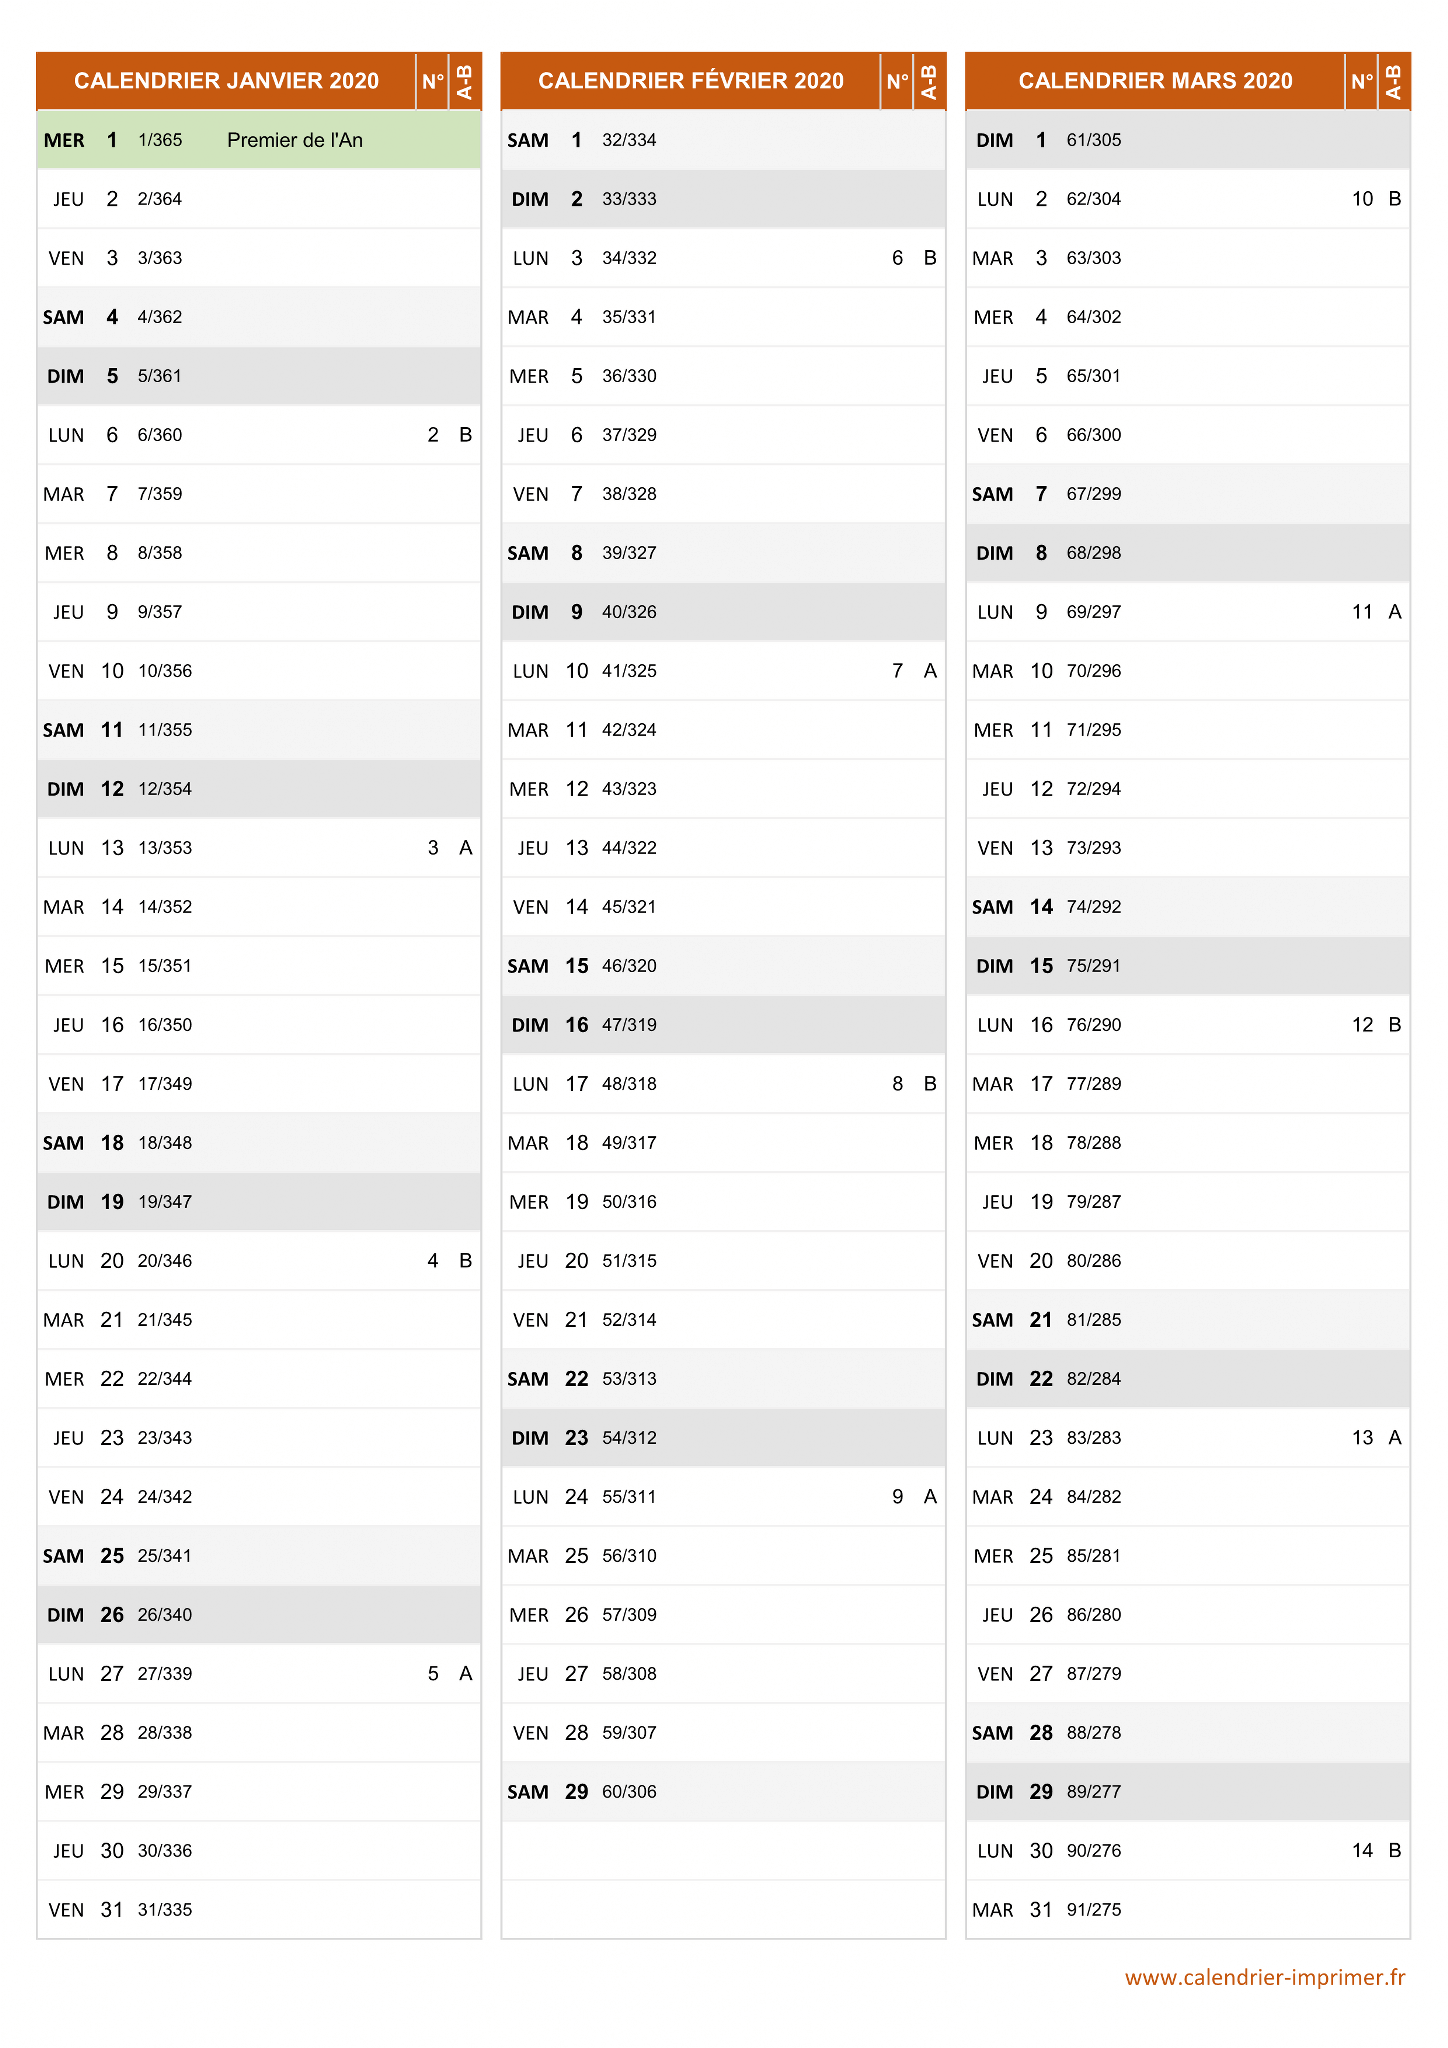Select the Calendrier Février 2020 header
Image resolution: width=1448 pixels, height=2048 pixels.
(x=691, y=81)
